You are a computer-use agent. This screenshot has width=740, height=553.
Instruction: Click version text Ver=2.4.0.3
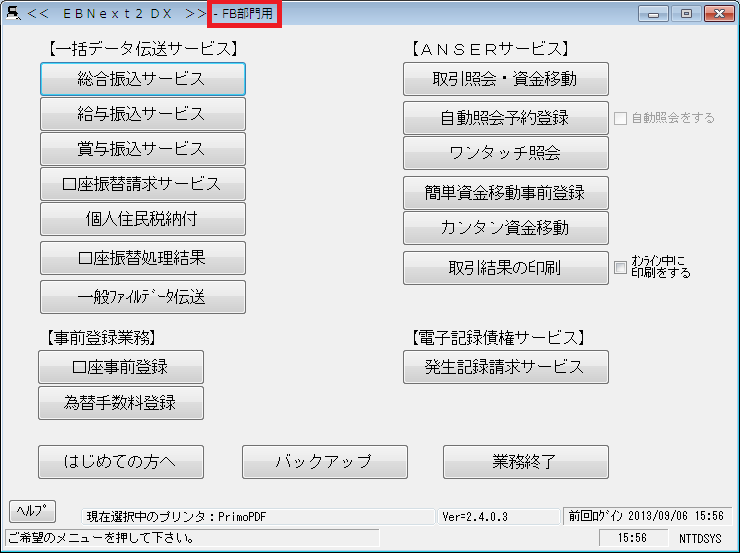pos(498,517)
